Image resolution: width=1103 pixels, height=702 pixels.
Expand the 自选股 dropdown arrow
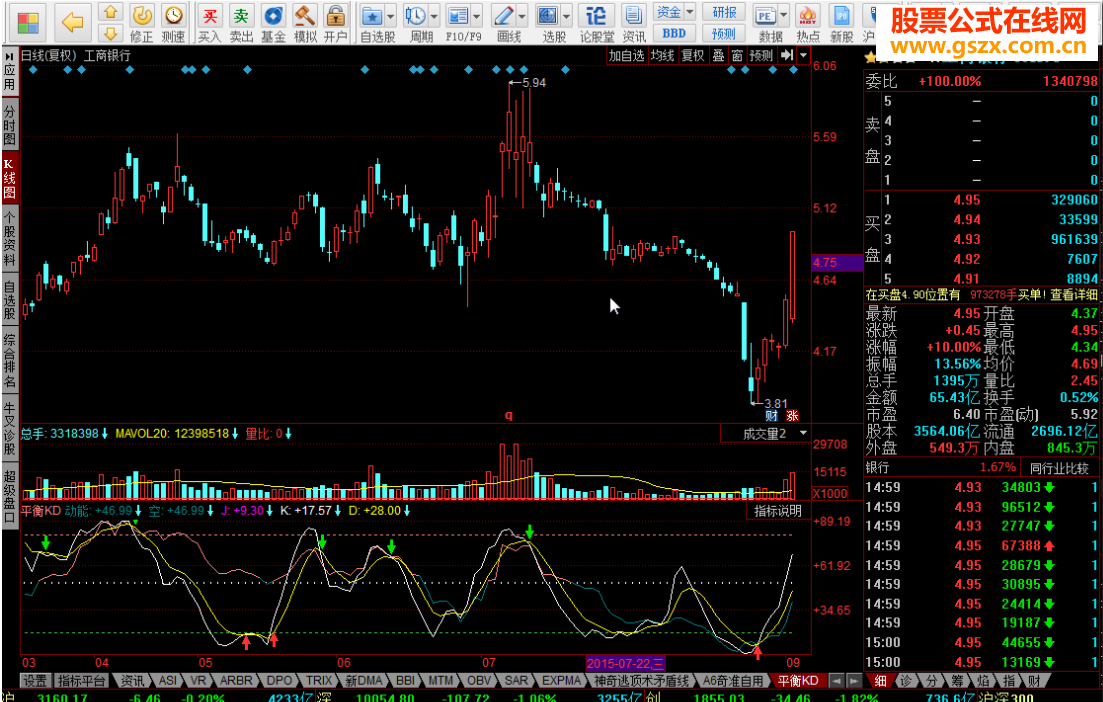pos(391,15)
